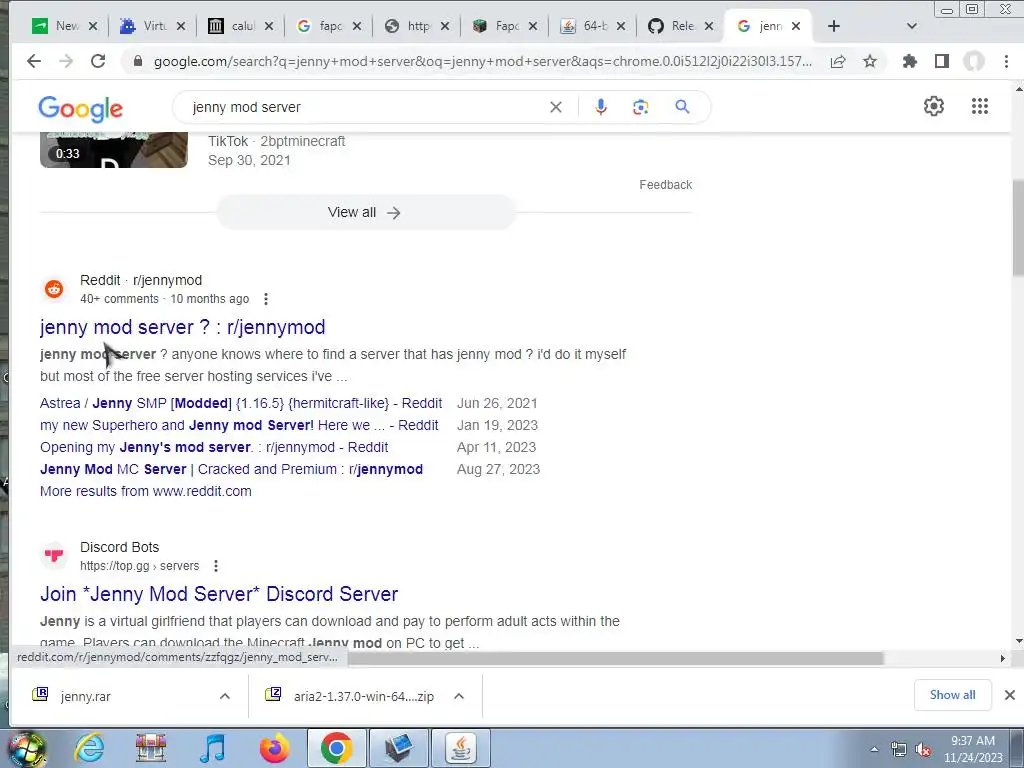Open more options for Discord Bots result
The image size is (1024, 768).
pos(216,566)
